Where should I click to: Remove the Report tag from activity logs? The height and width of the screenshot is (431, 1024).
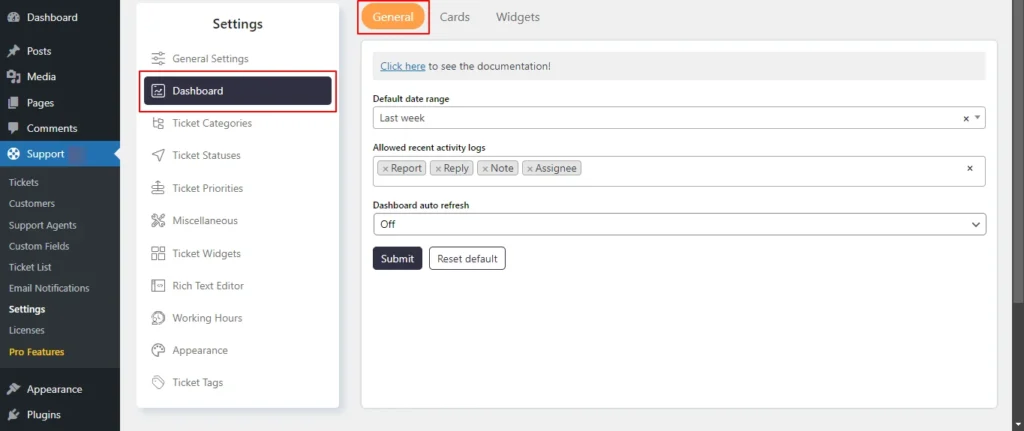point(385,168)
